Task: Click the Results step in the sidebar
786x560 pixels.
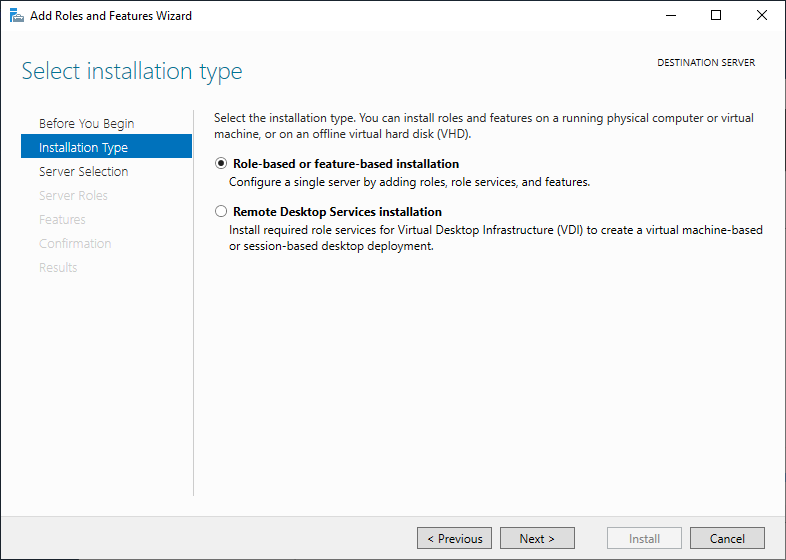Action: 58,268
